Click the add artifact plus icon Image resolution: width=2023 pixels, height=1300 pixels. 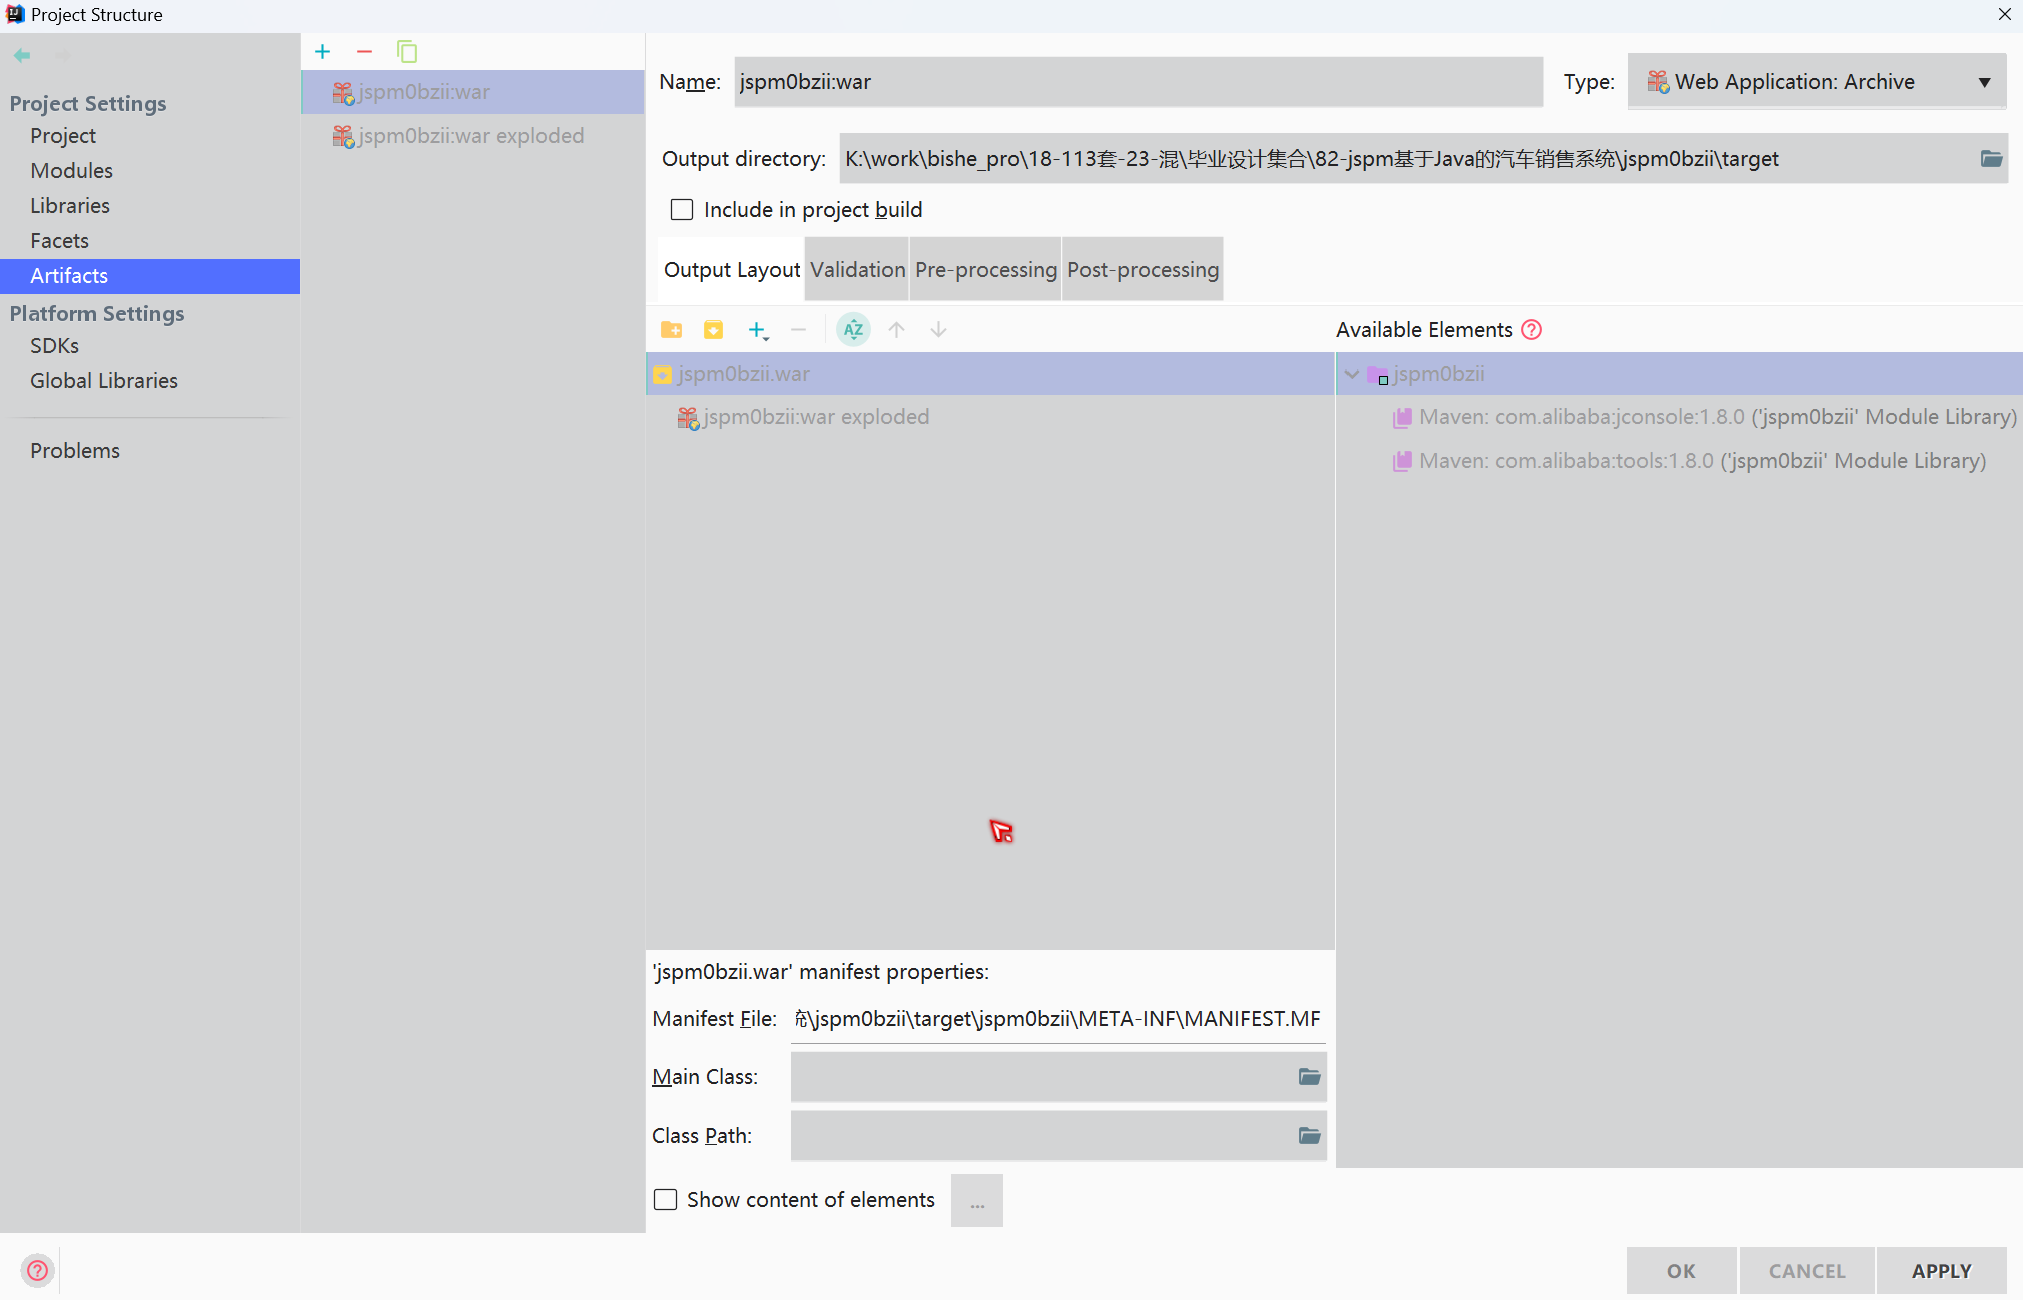(x=322, y=52)
